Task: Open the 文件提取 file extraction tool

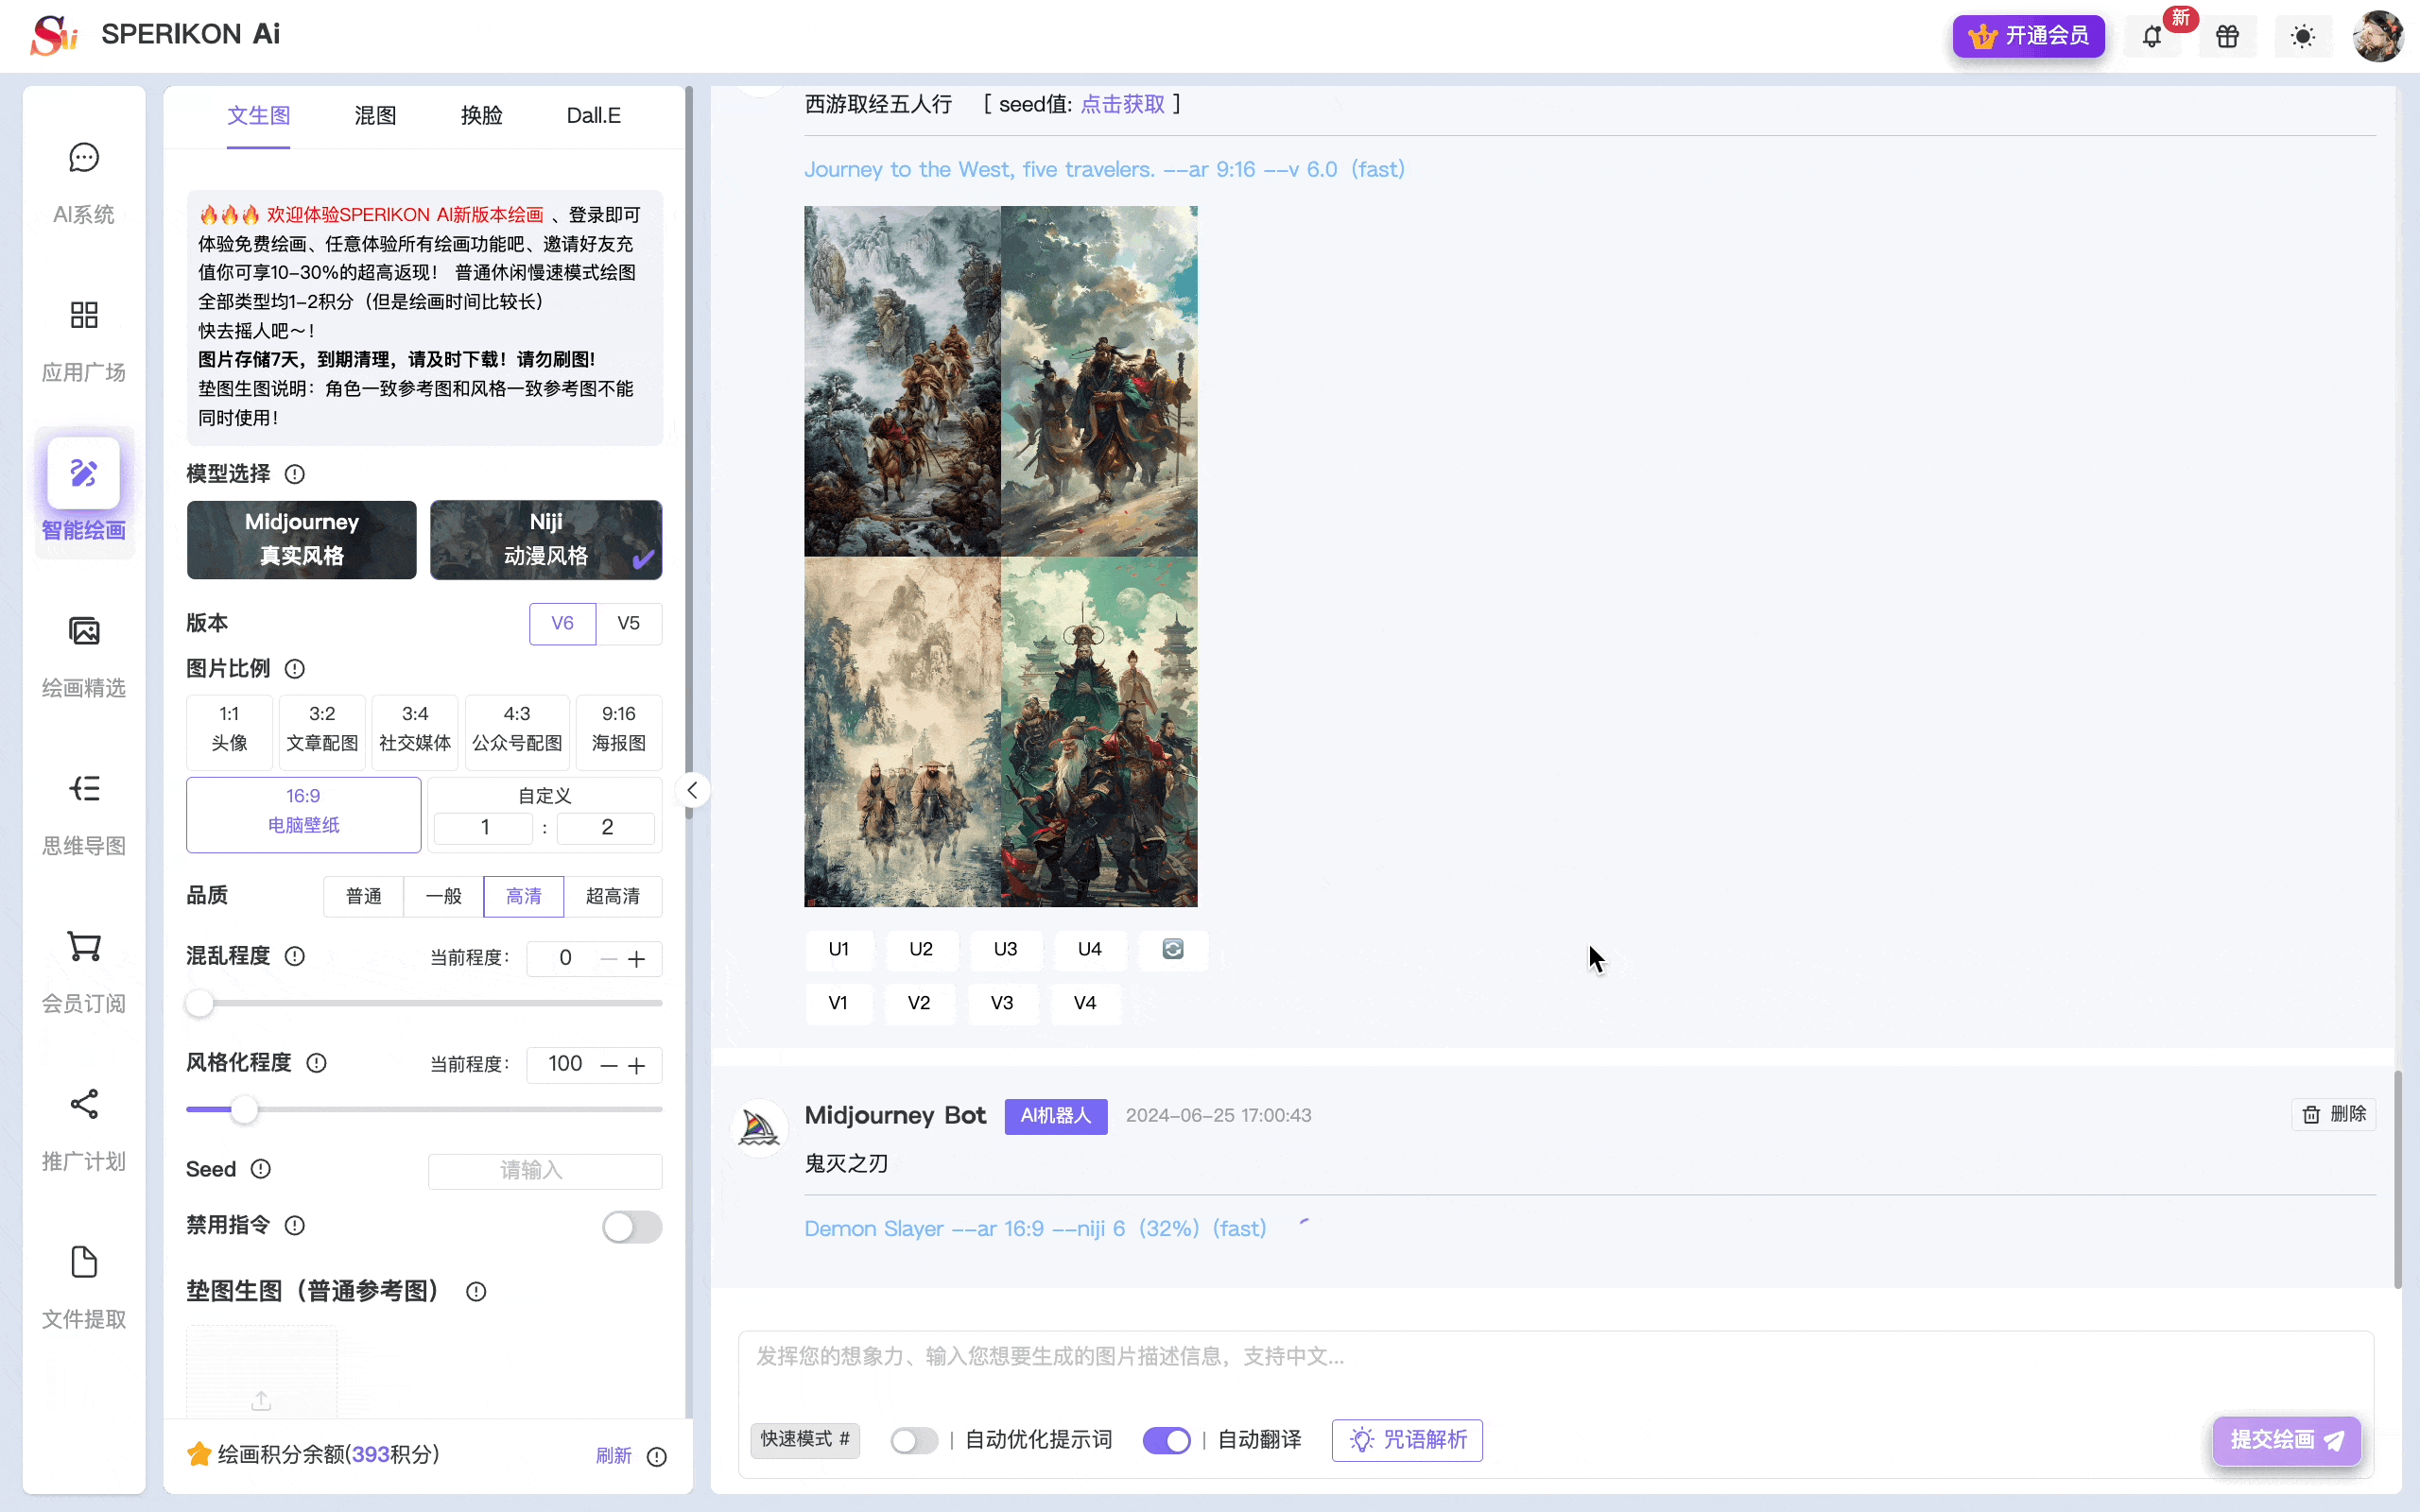Action: (x=83, y=1285)
